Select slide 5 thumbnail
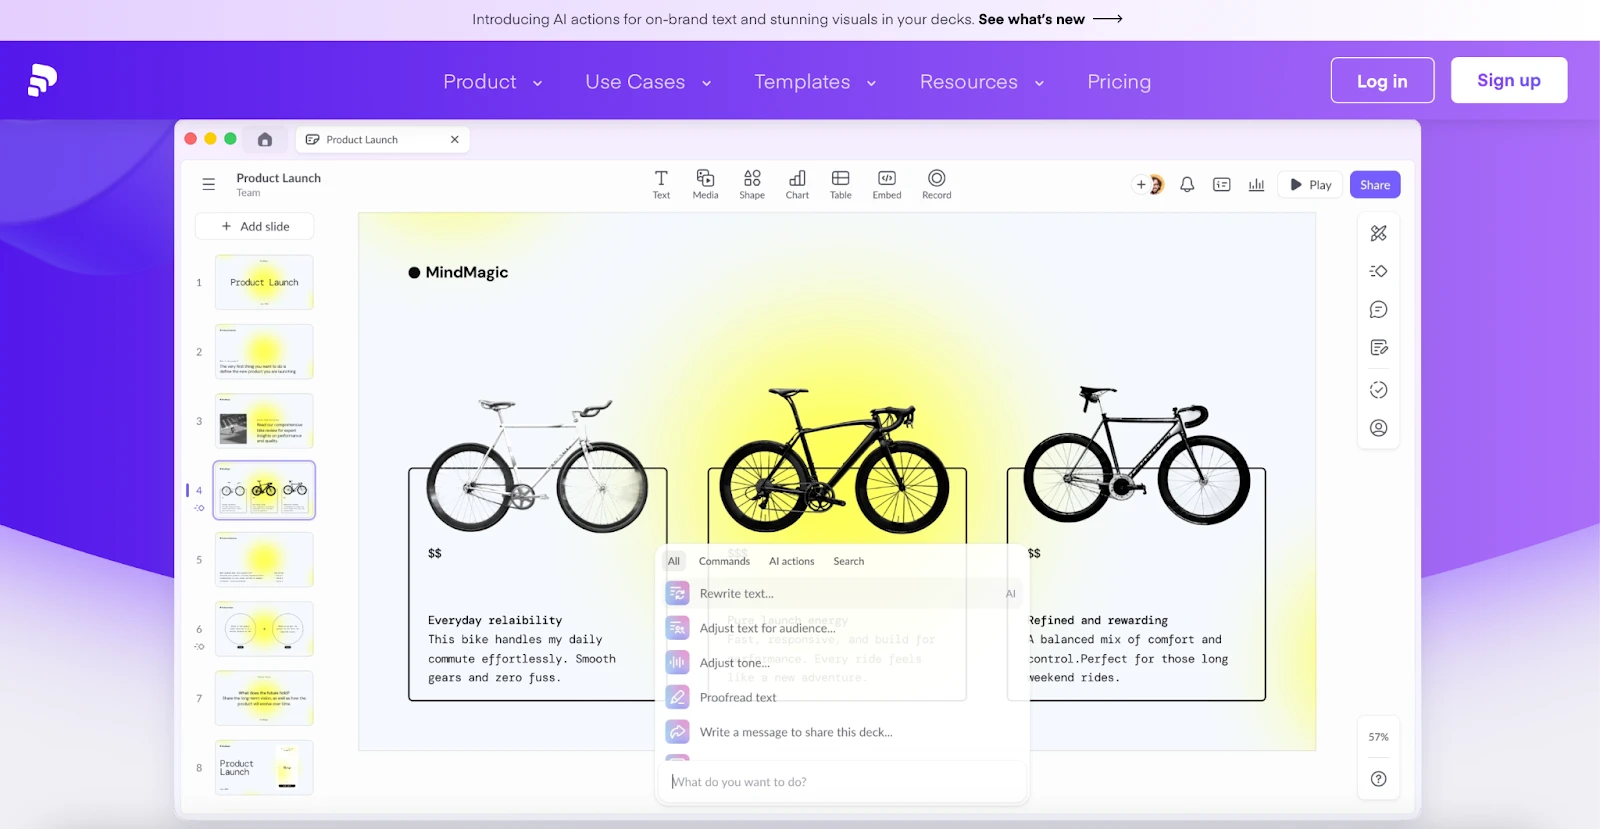This screenshot has height=829, width=1600. (x=264, y=559)
